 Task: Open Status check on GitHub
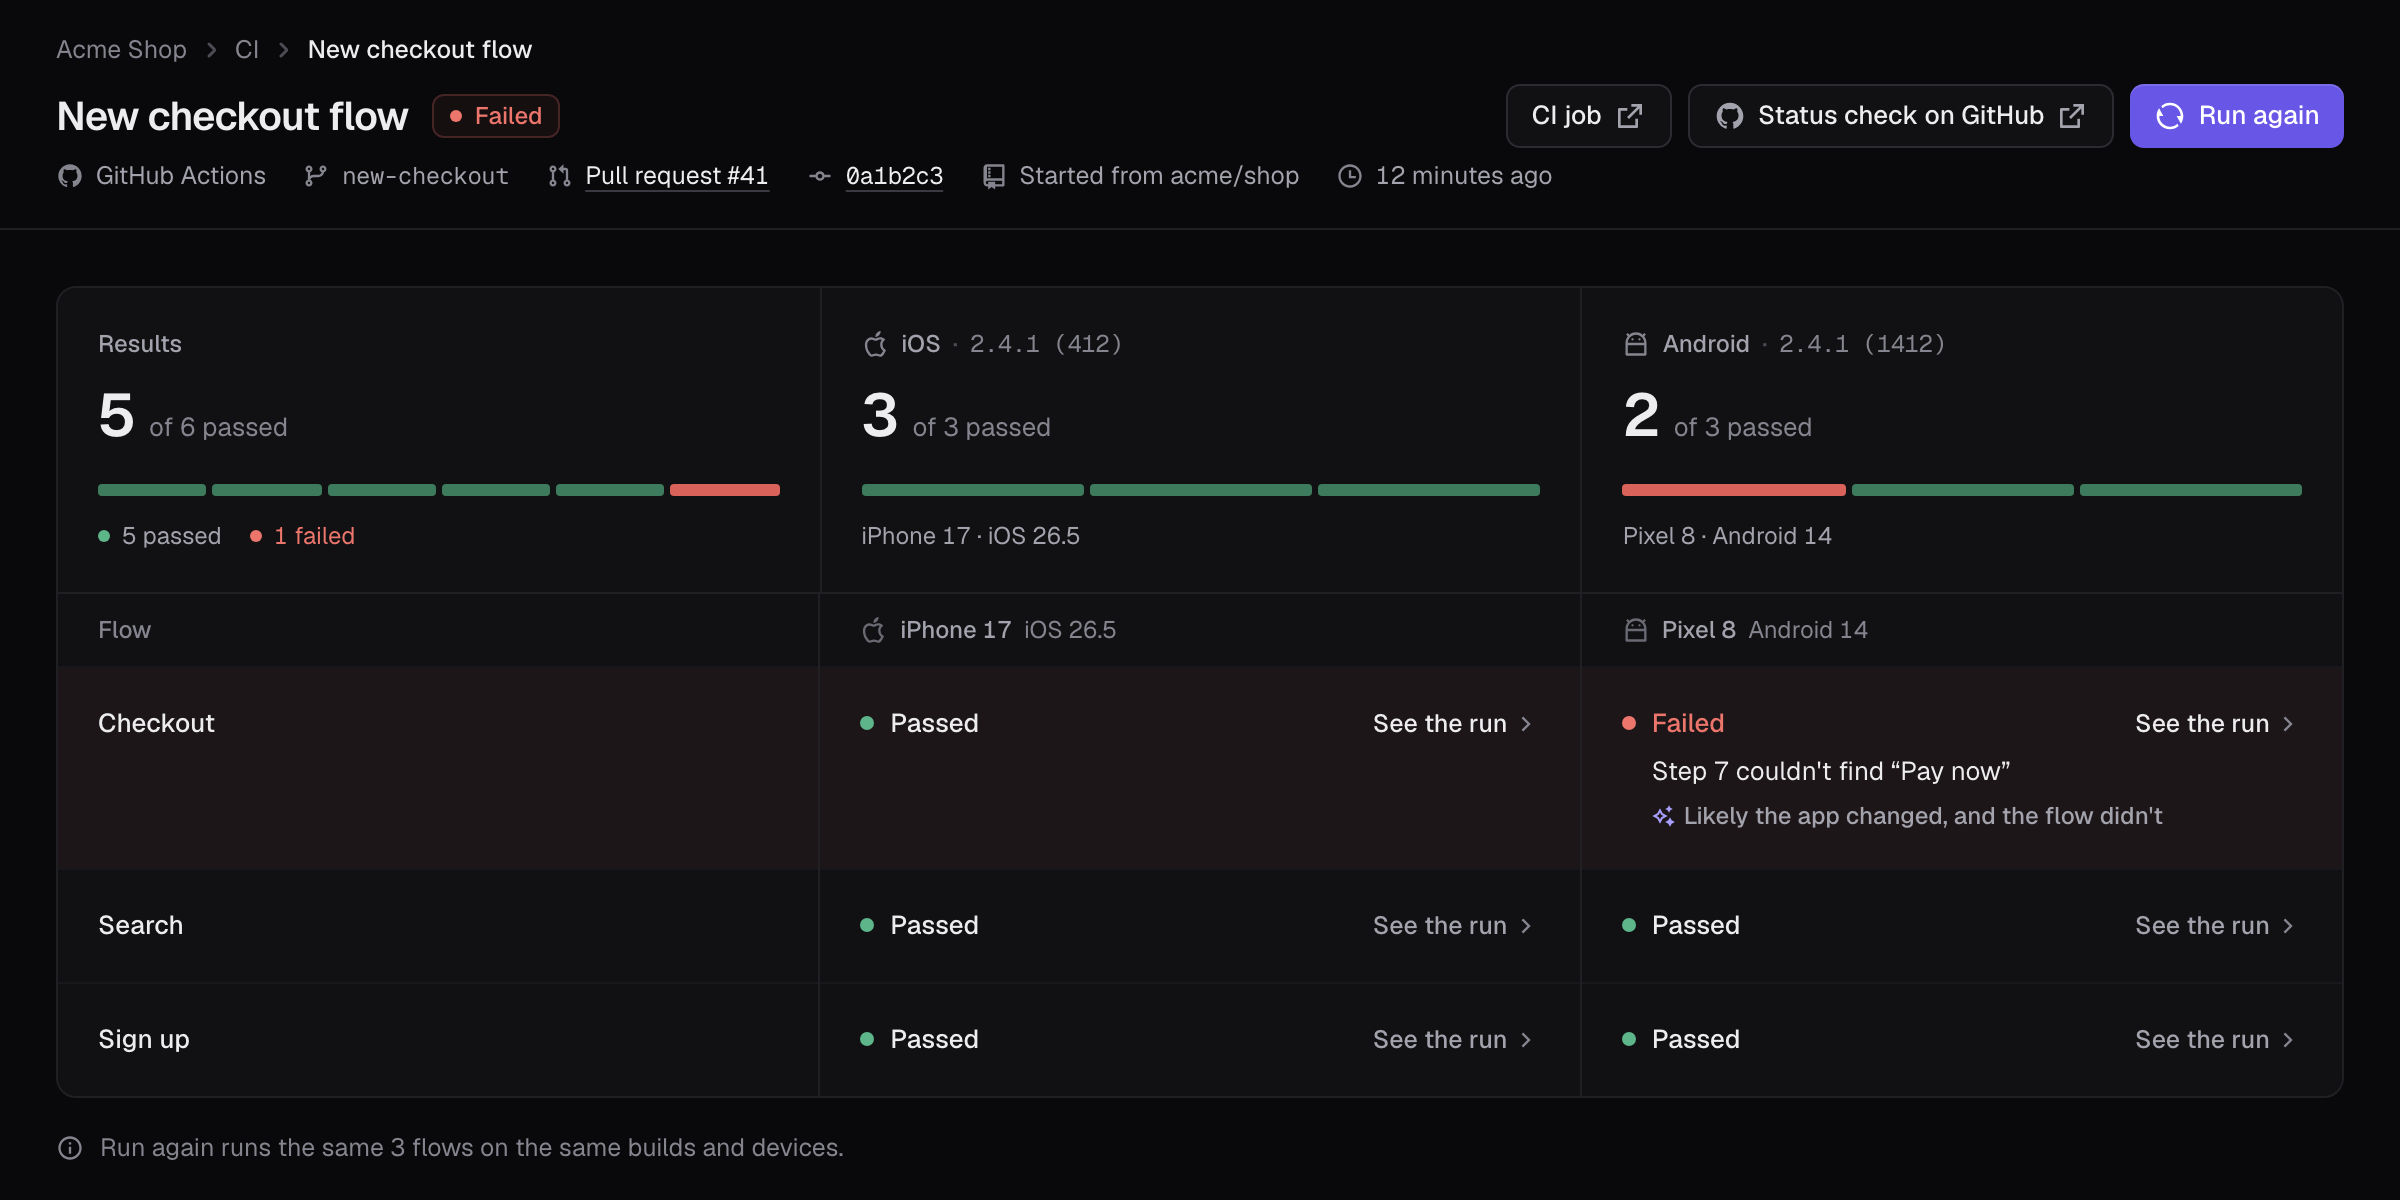1900,116
